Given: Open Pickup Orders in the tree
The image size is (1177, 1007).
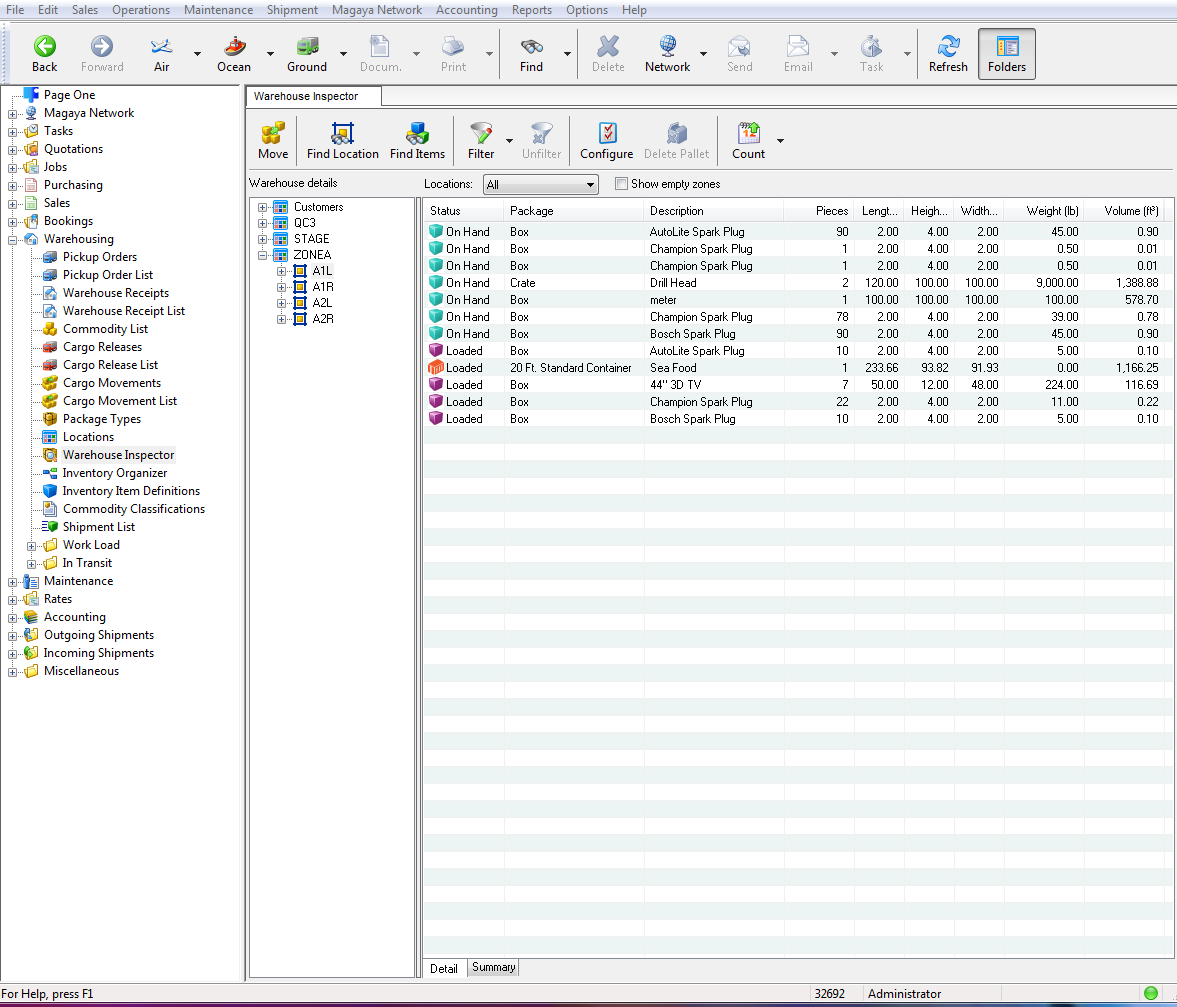Looking at the screenshot, I should (x=100, y=257).
